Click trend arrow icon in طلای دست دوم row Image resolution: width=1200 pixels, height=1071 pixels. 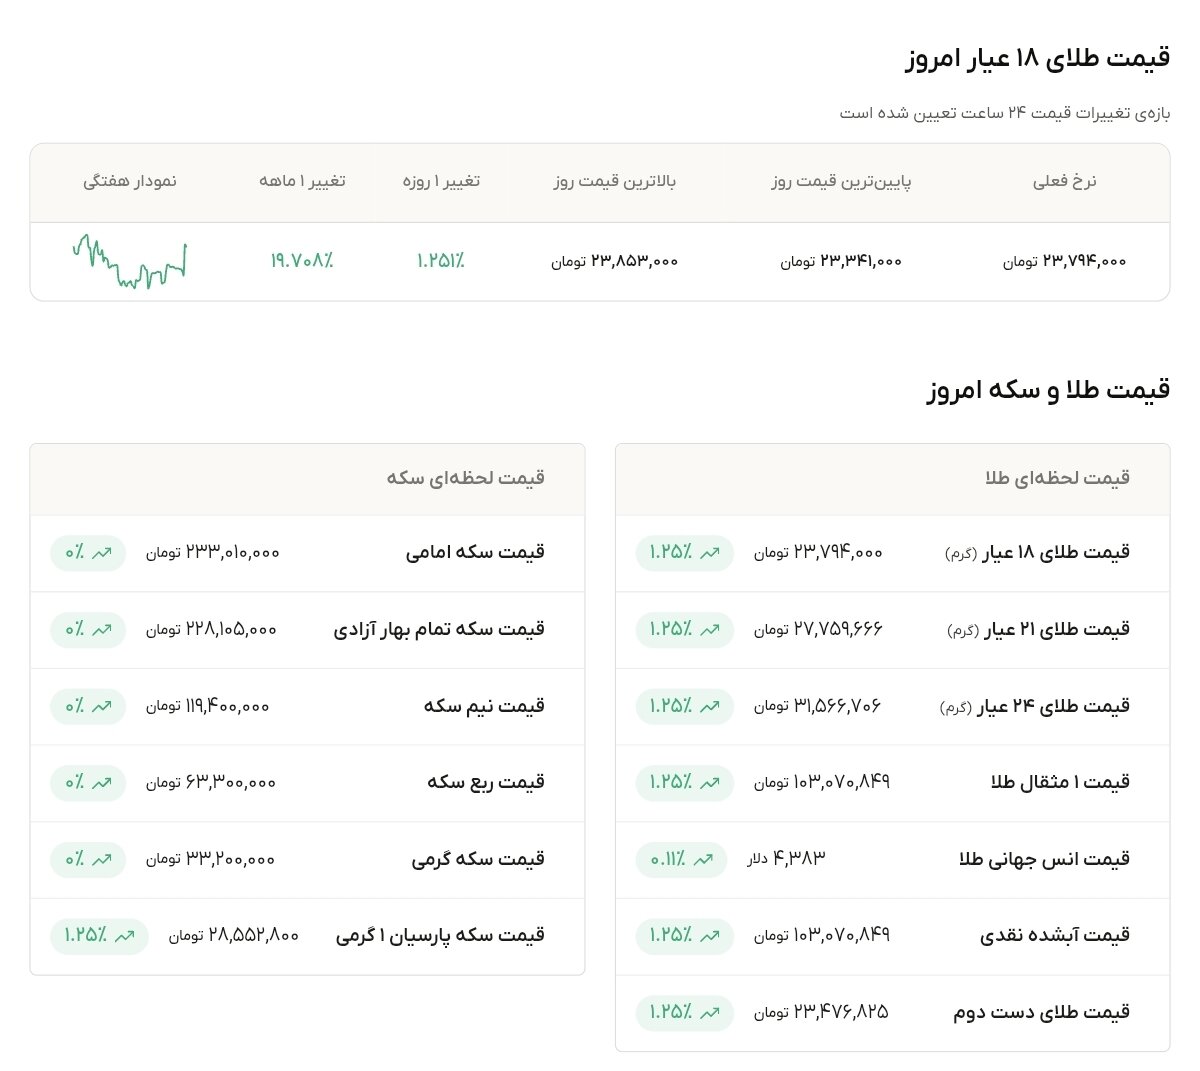coord(710,1012)
